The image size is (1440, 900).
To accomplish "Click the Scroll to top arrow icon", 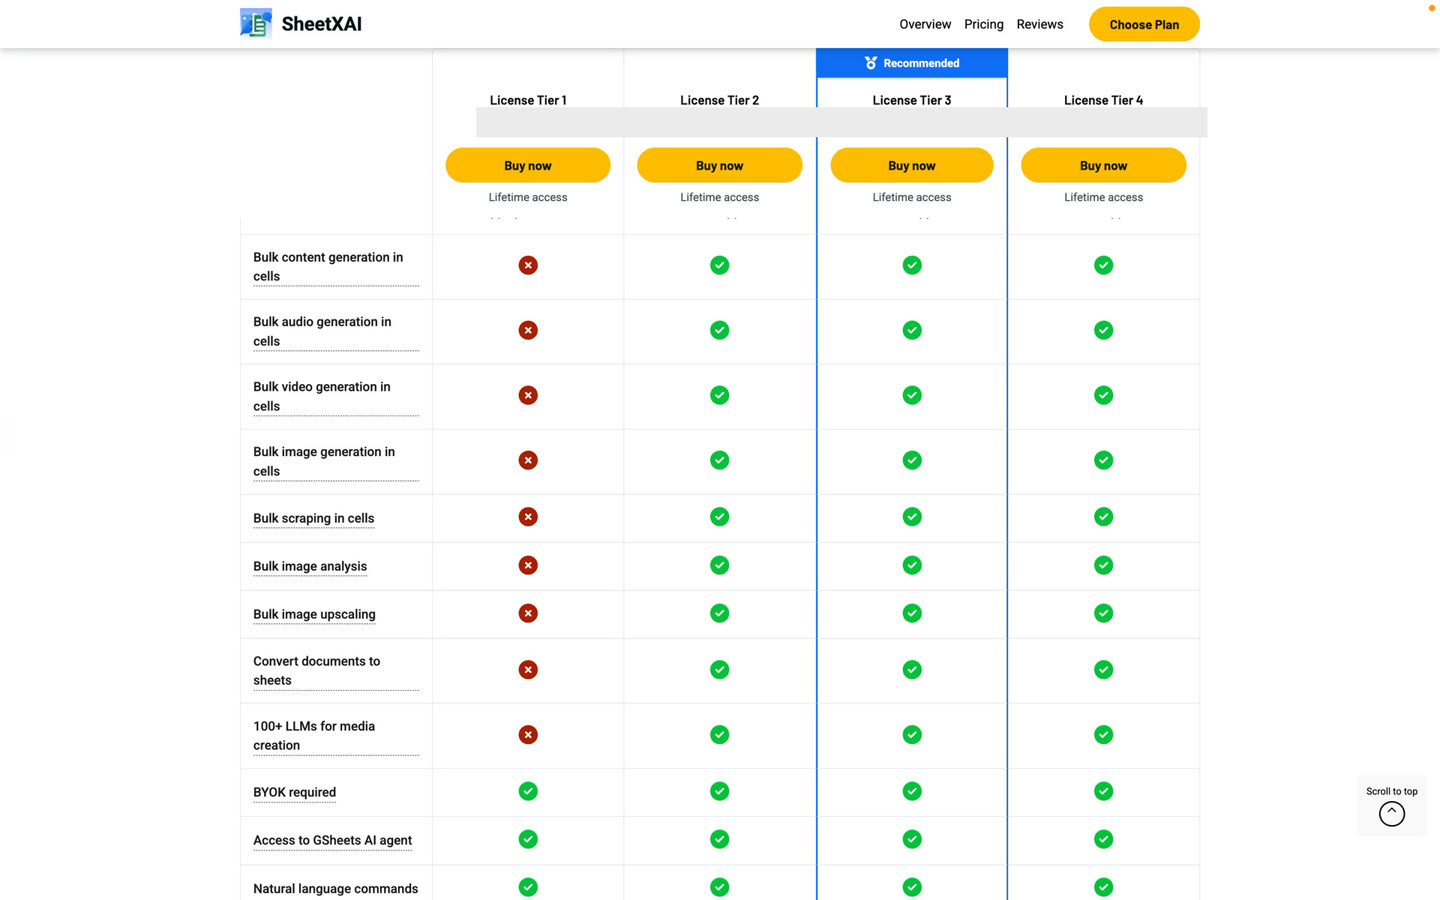I will [x=1392, y=814].
